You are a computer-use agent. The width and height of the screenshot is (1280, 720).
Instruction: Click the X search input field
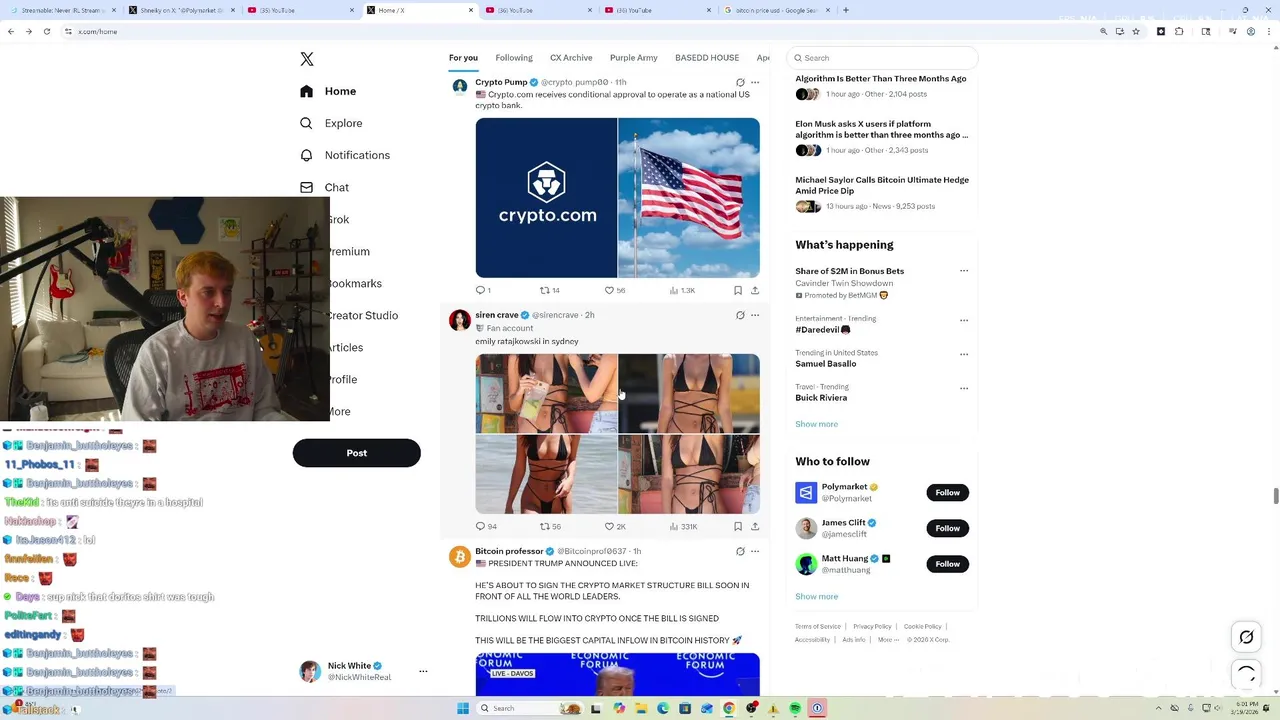click(x=882, y=58)
